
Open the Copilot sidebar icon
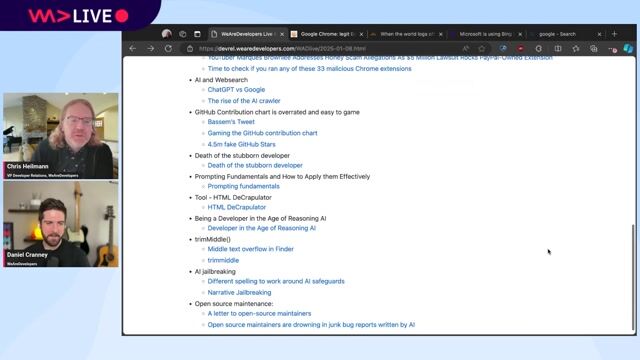click(628, 49)
